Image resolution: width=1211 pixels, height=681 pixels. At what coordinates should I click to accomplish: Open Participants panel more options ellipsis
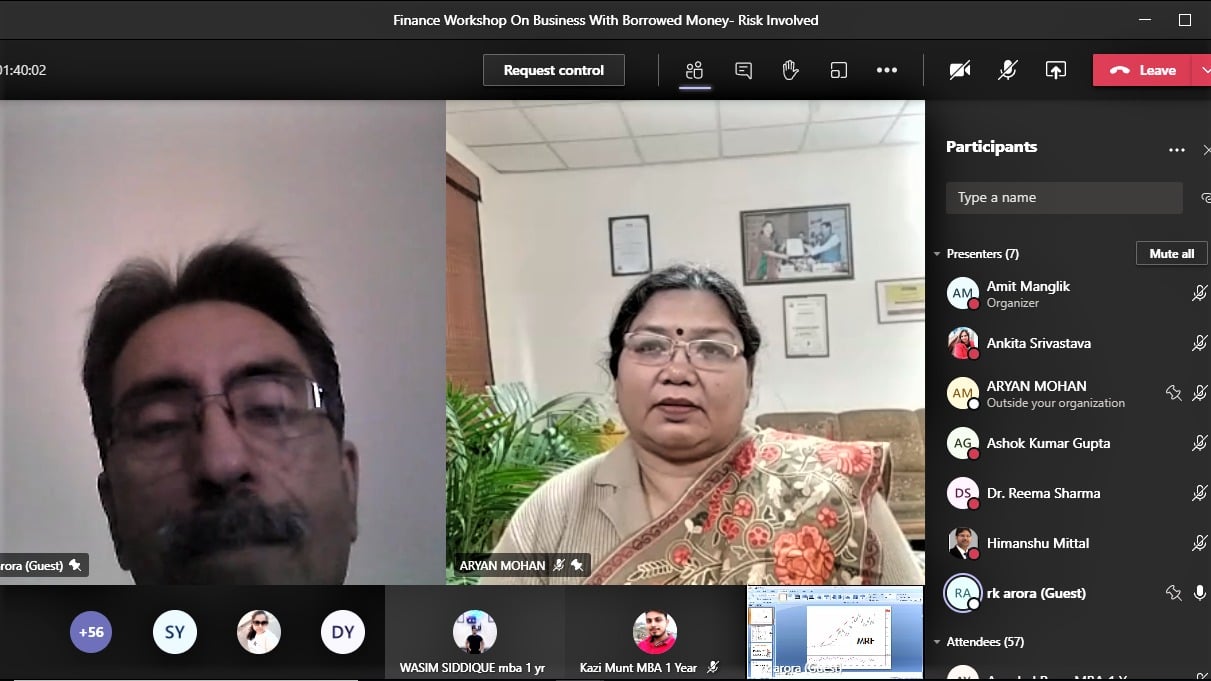pos(1176,150)
